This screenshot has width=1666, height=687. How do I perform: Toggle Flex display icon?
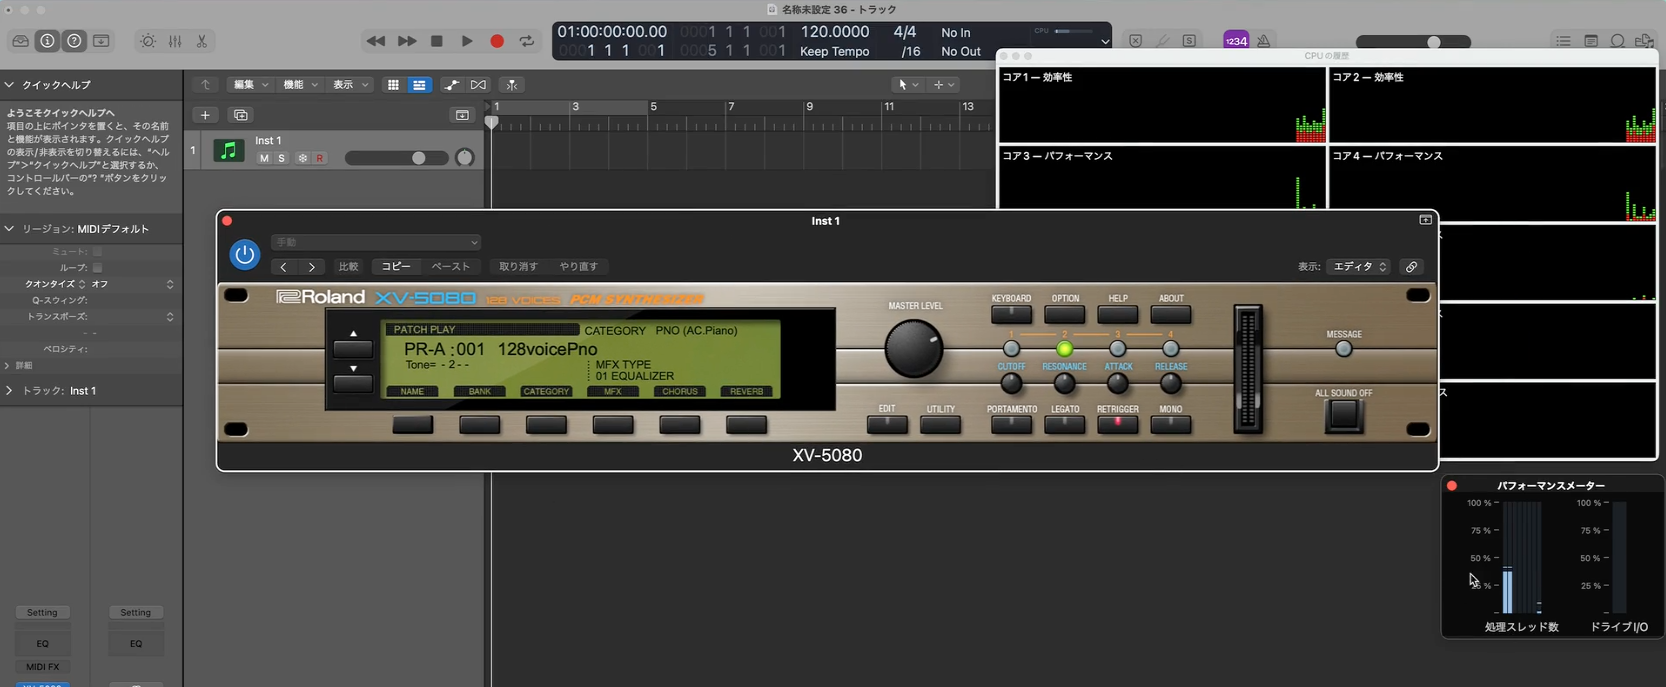coord(478,85)
